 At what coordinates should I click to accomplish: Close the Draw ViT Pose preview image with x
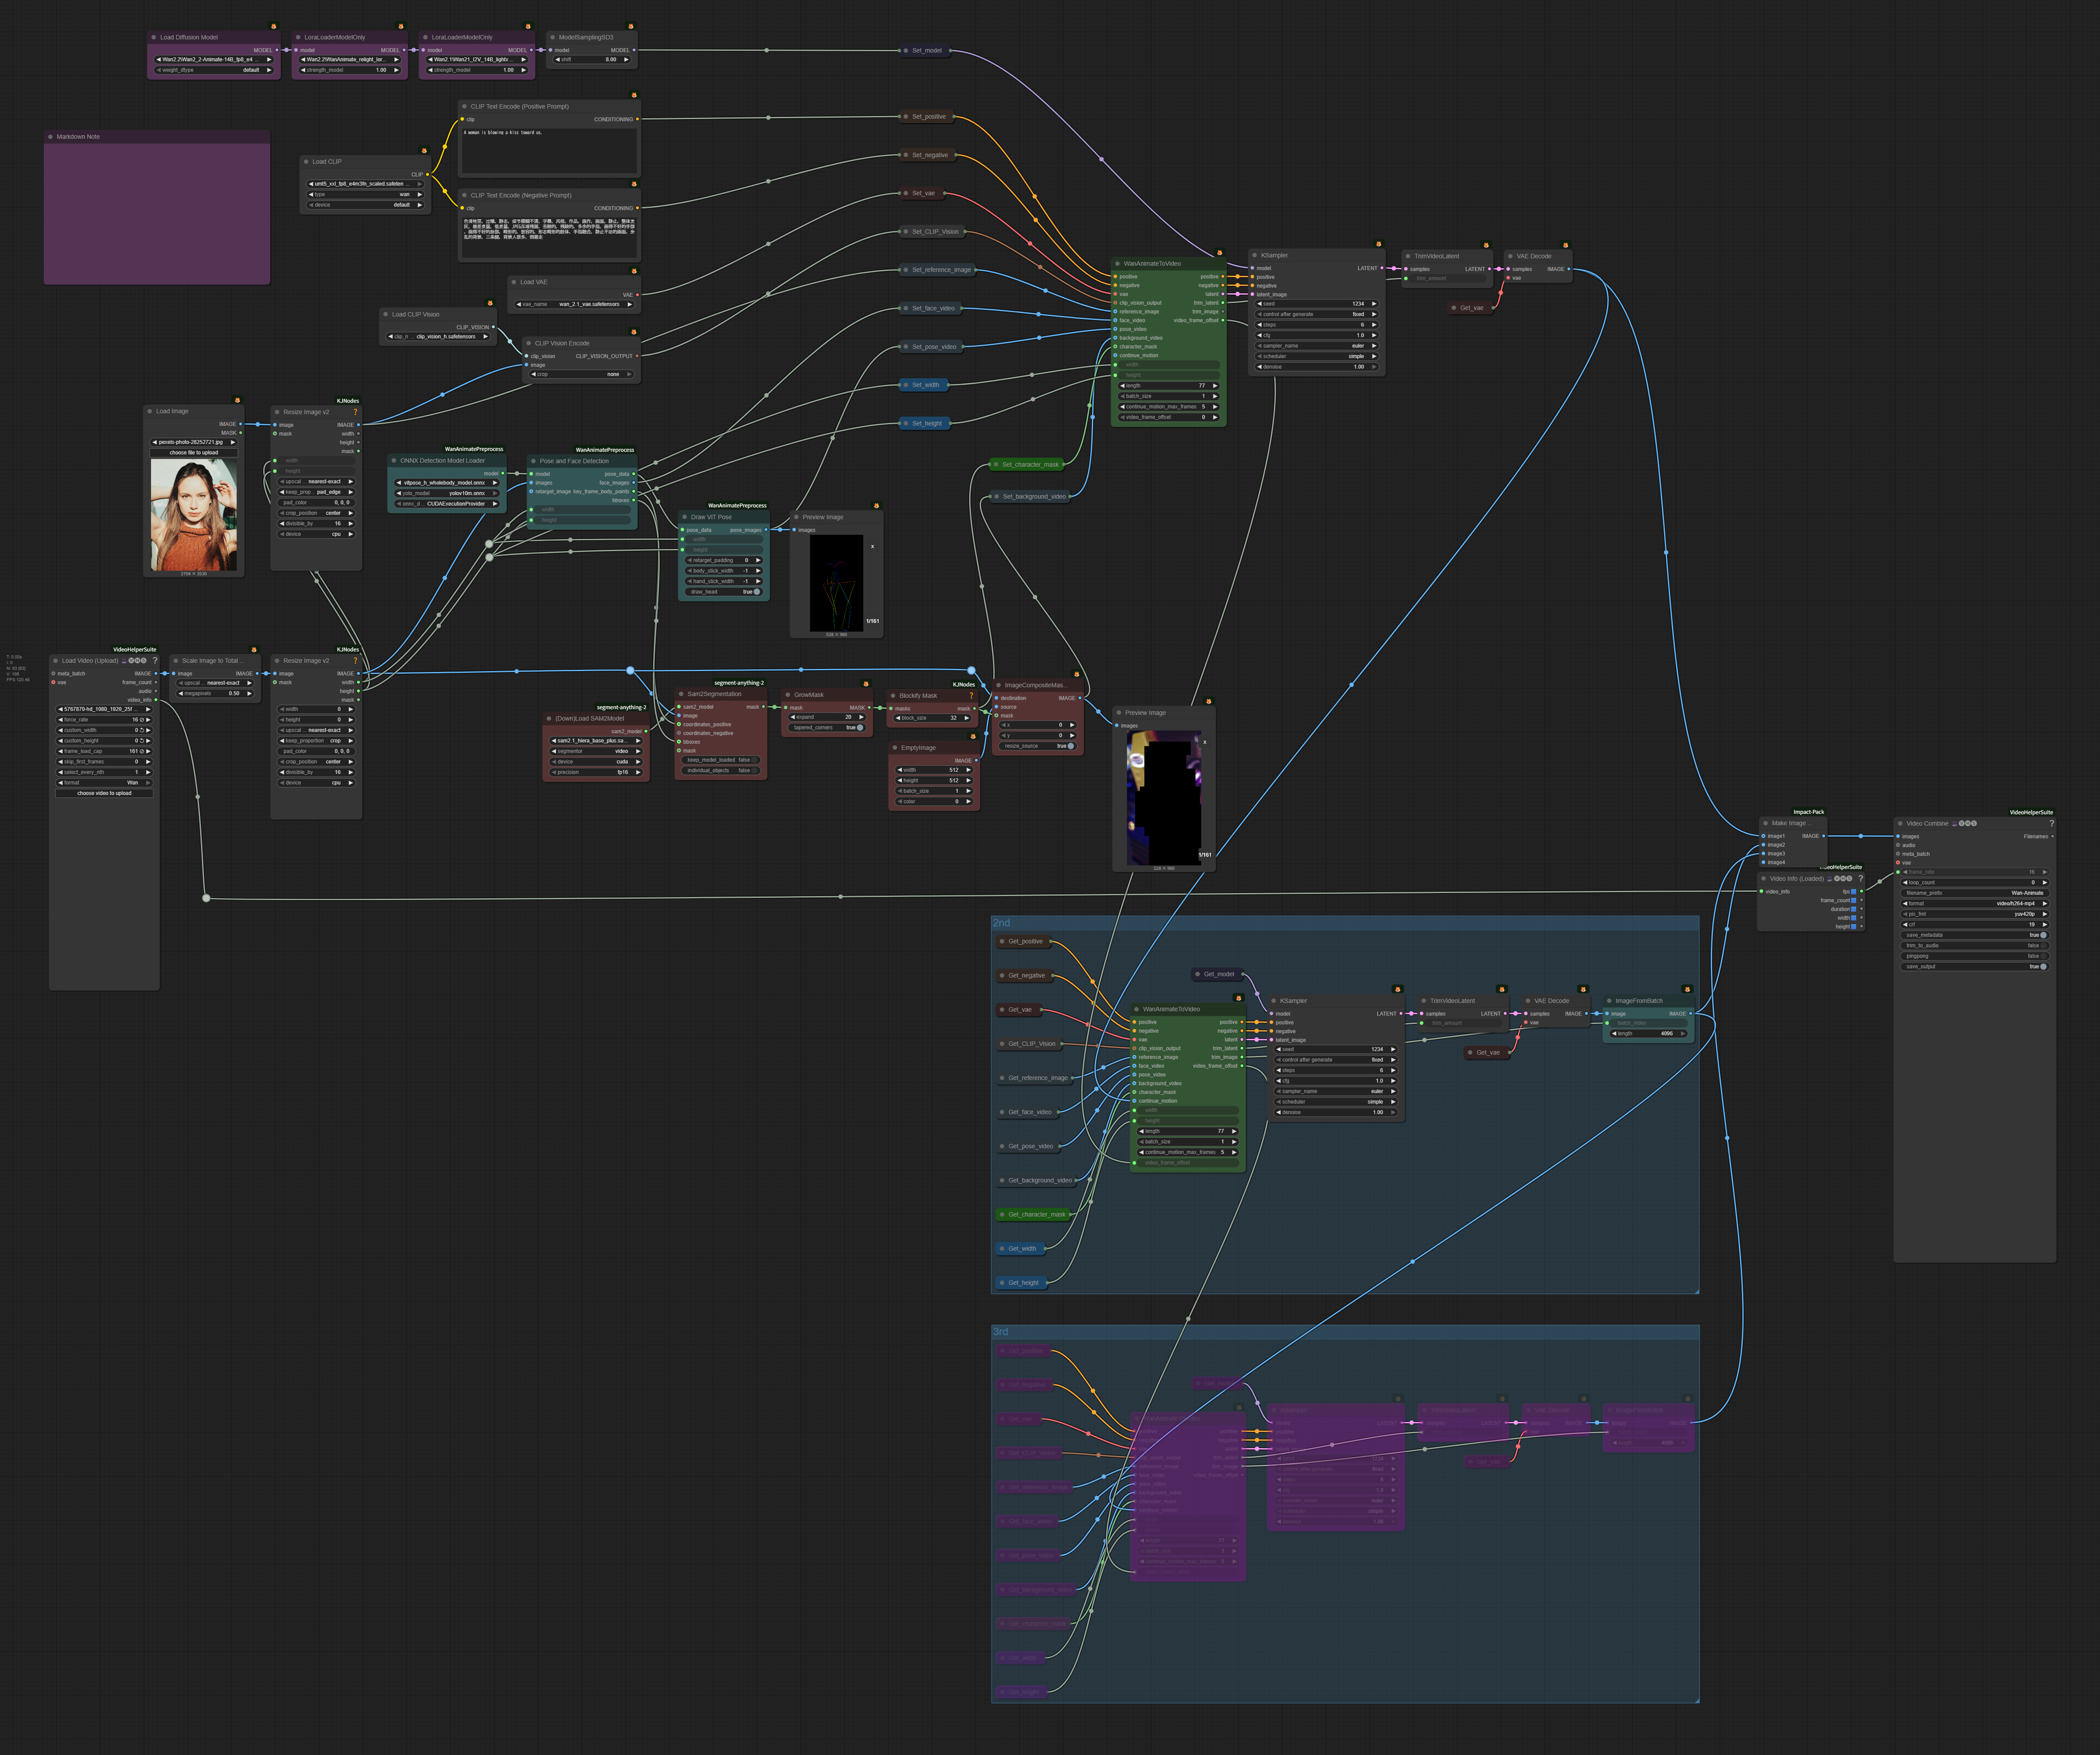[x=872, y=546]
